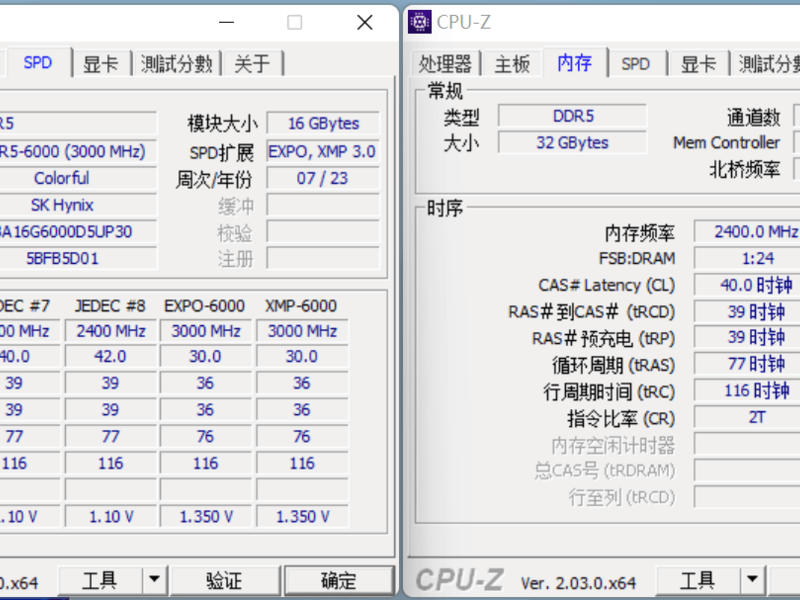This screenshot has width=800, height=600.
Task: Click the 16 GBytes module size field
Action: [x=323, y=123]
